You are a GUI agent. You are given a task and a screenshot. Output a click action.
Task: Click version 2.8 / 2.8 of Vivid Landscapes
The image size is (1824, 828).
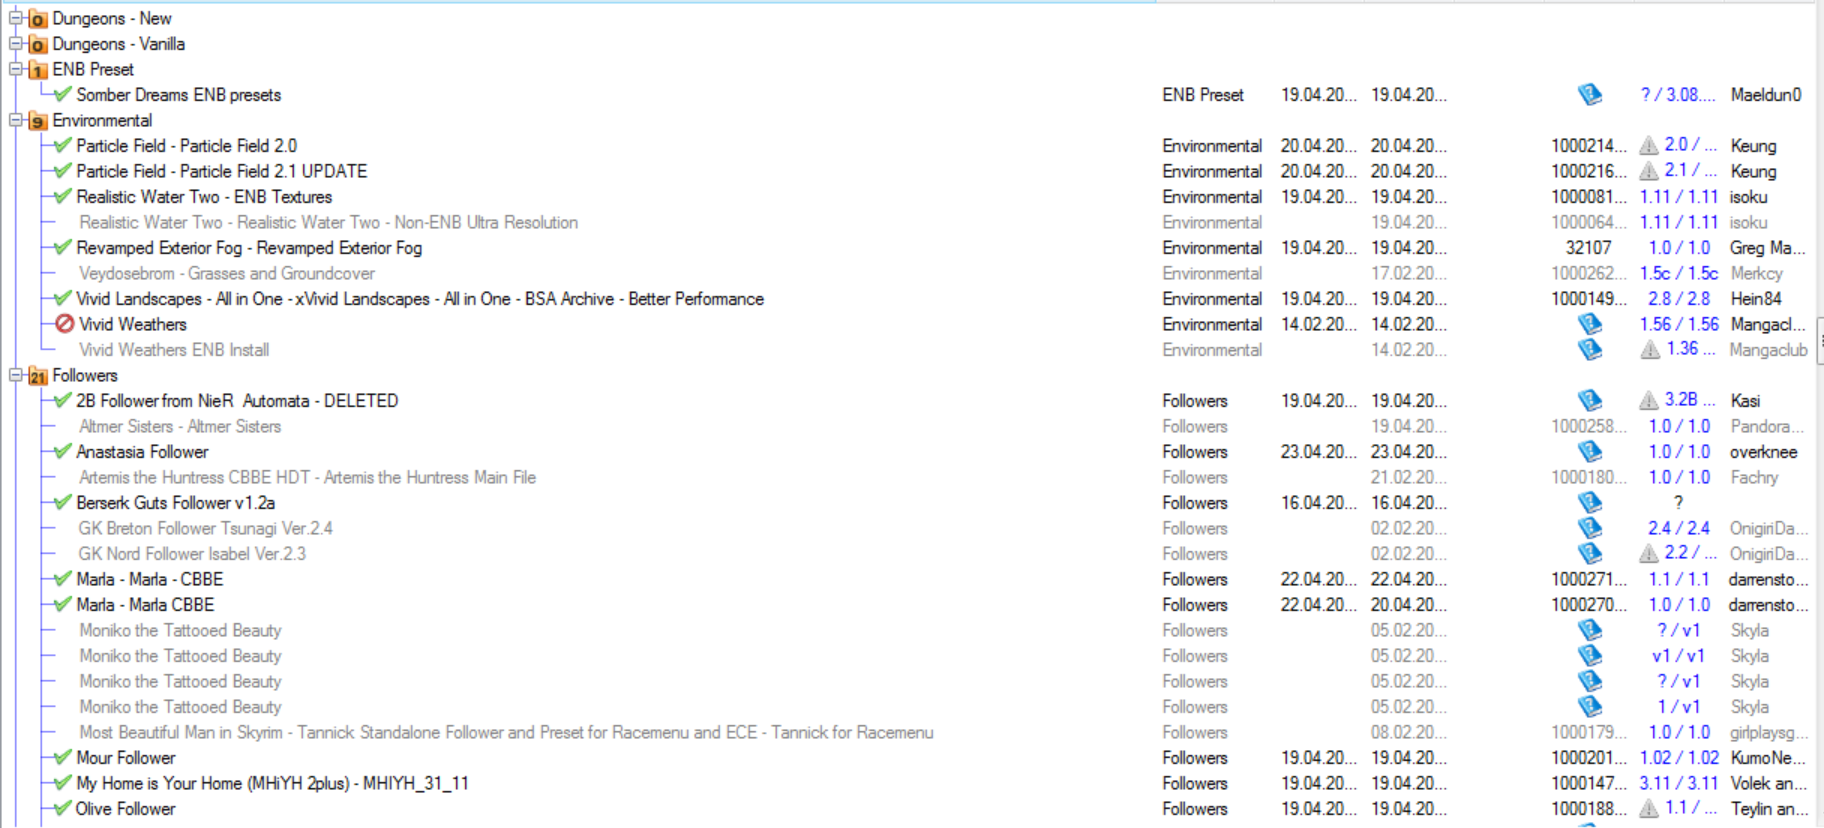tap(1678, 299)
